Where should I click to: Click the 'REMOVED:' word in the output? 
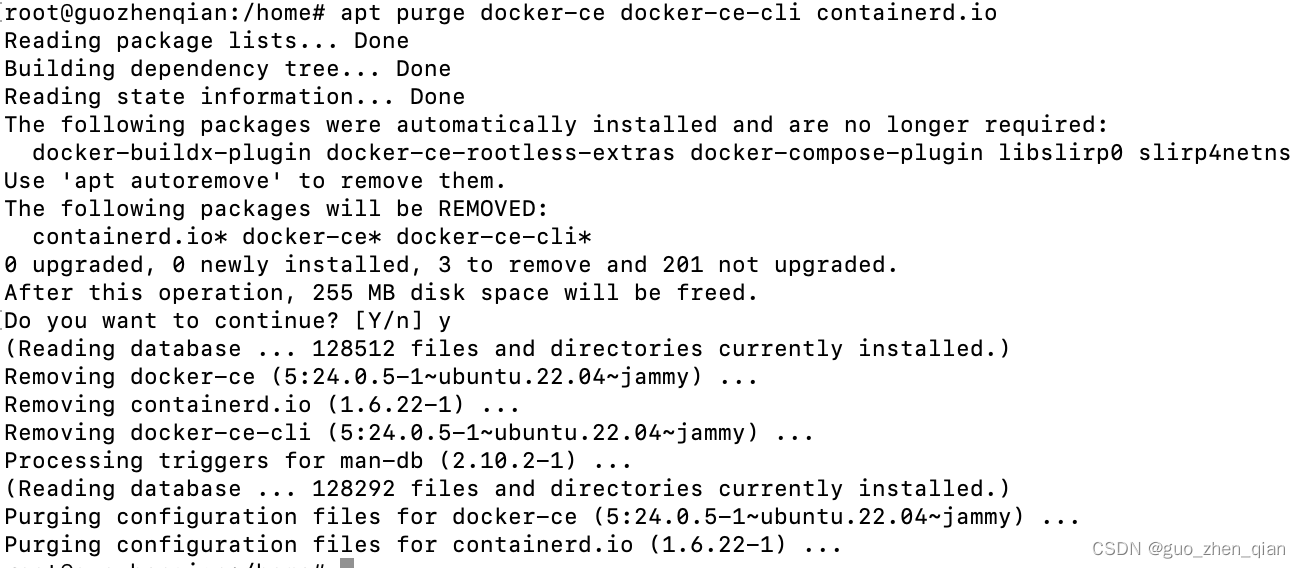(x=494, y=209)
